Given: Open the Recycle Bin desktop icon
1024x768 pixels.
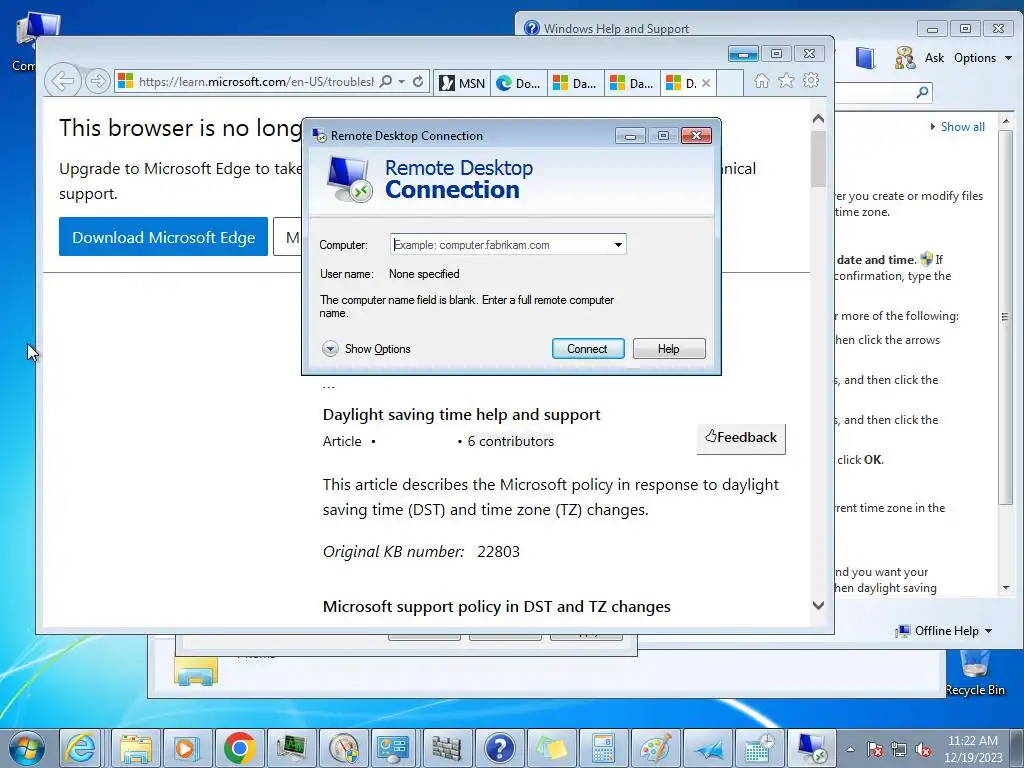Looking at the screenshot, I should 975,673.
